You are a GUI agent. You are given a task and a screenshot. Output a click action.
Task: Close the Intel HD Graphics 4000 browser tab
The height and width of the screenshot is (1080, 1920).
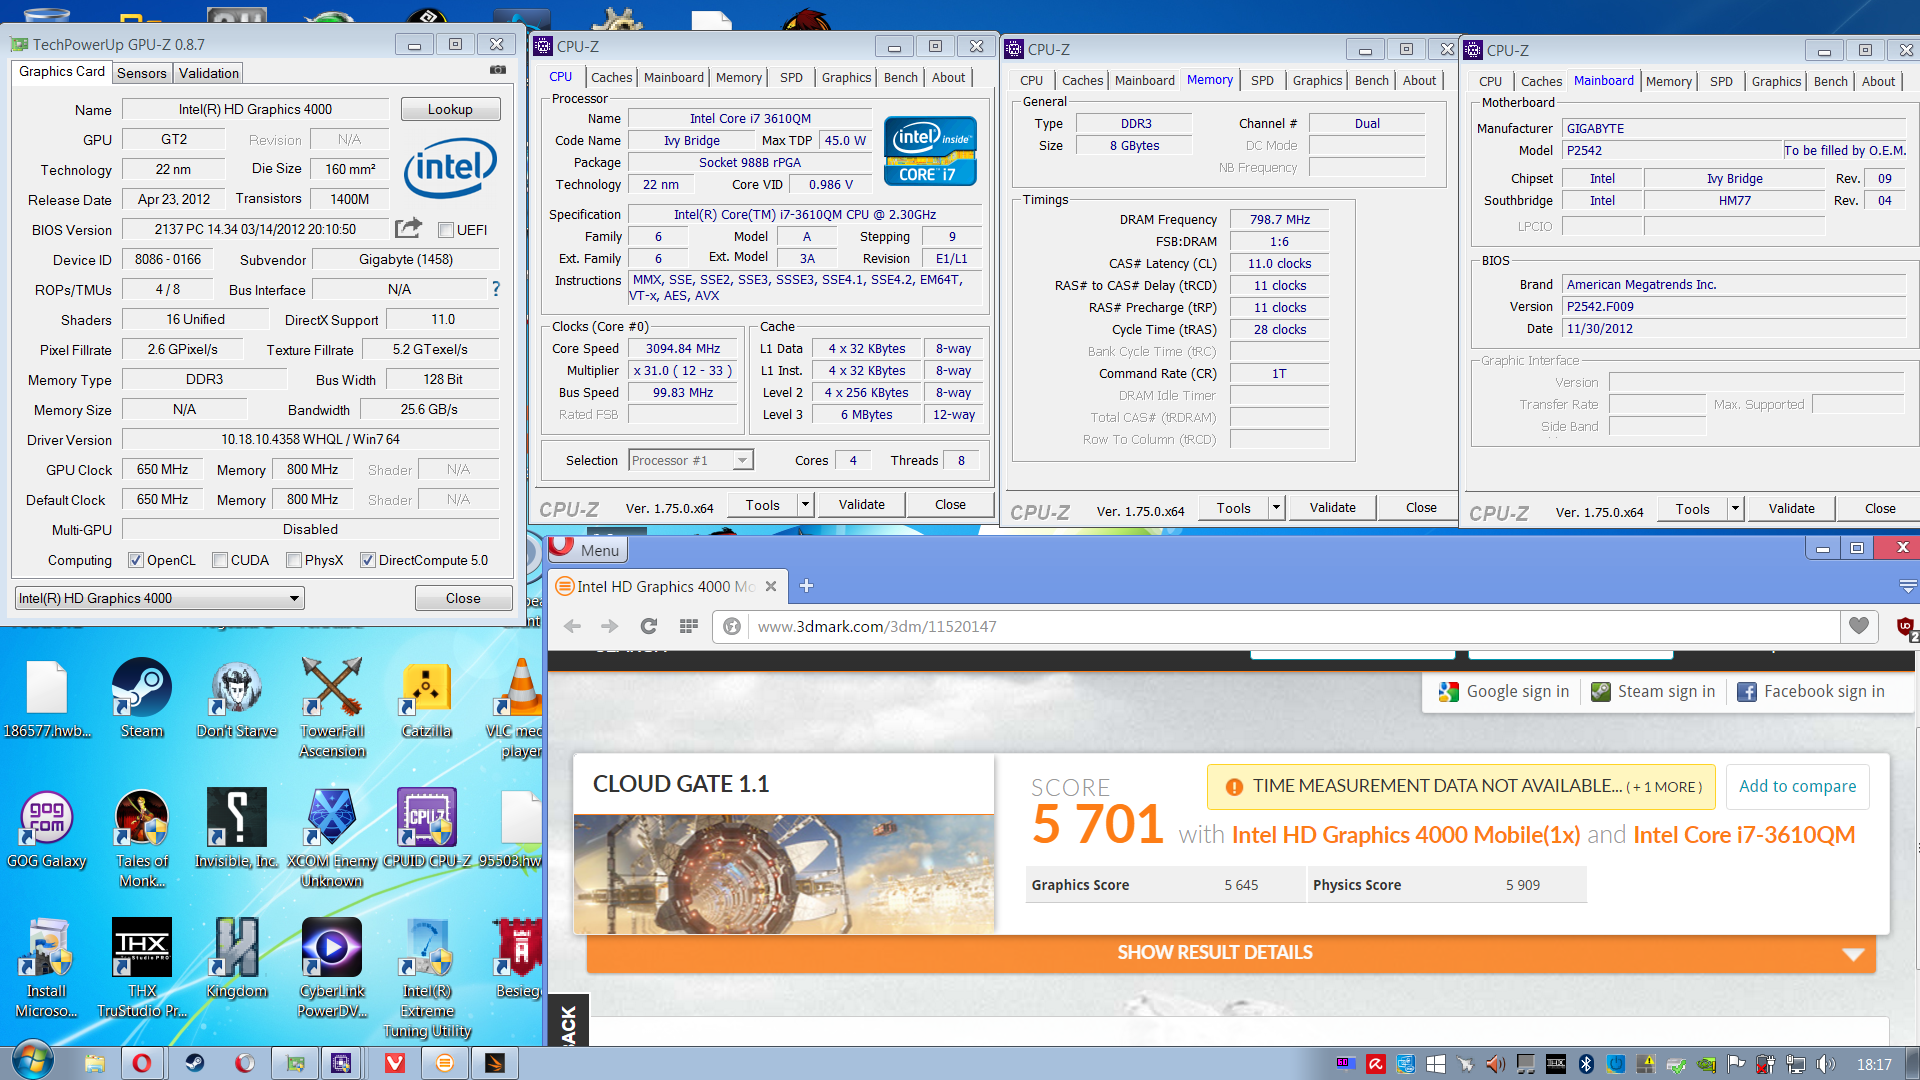point(771,586)
